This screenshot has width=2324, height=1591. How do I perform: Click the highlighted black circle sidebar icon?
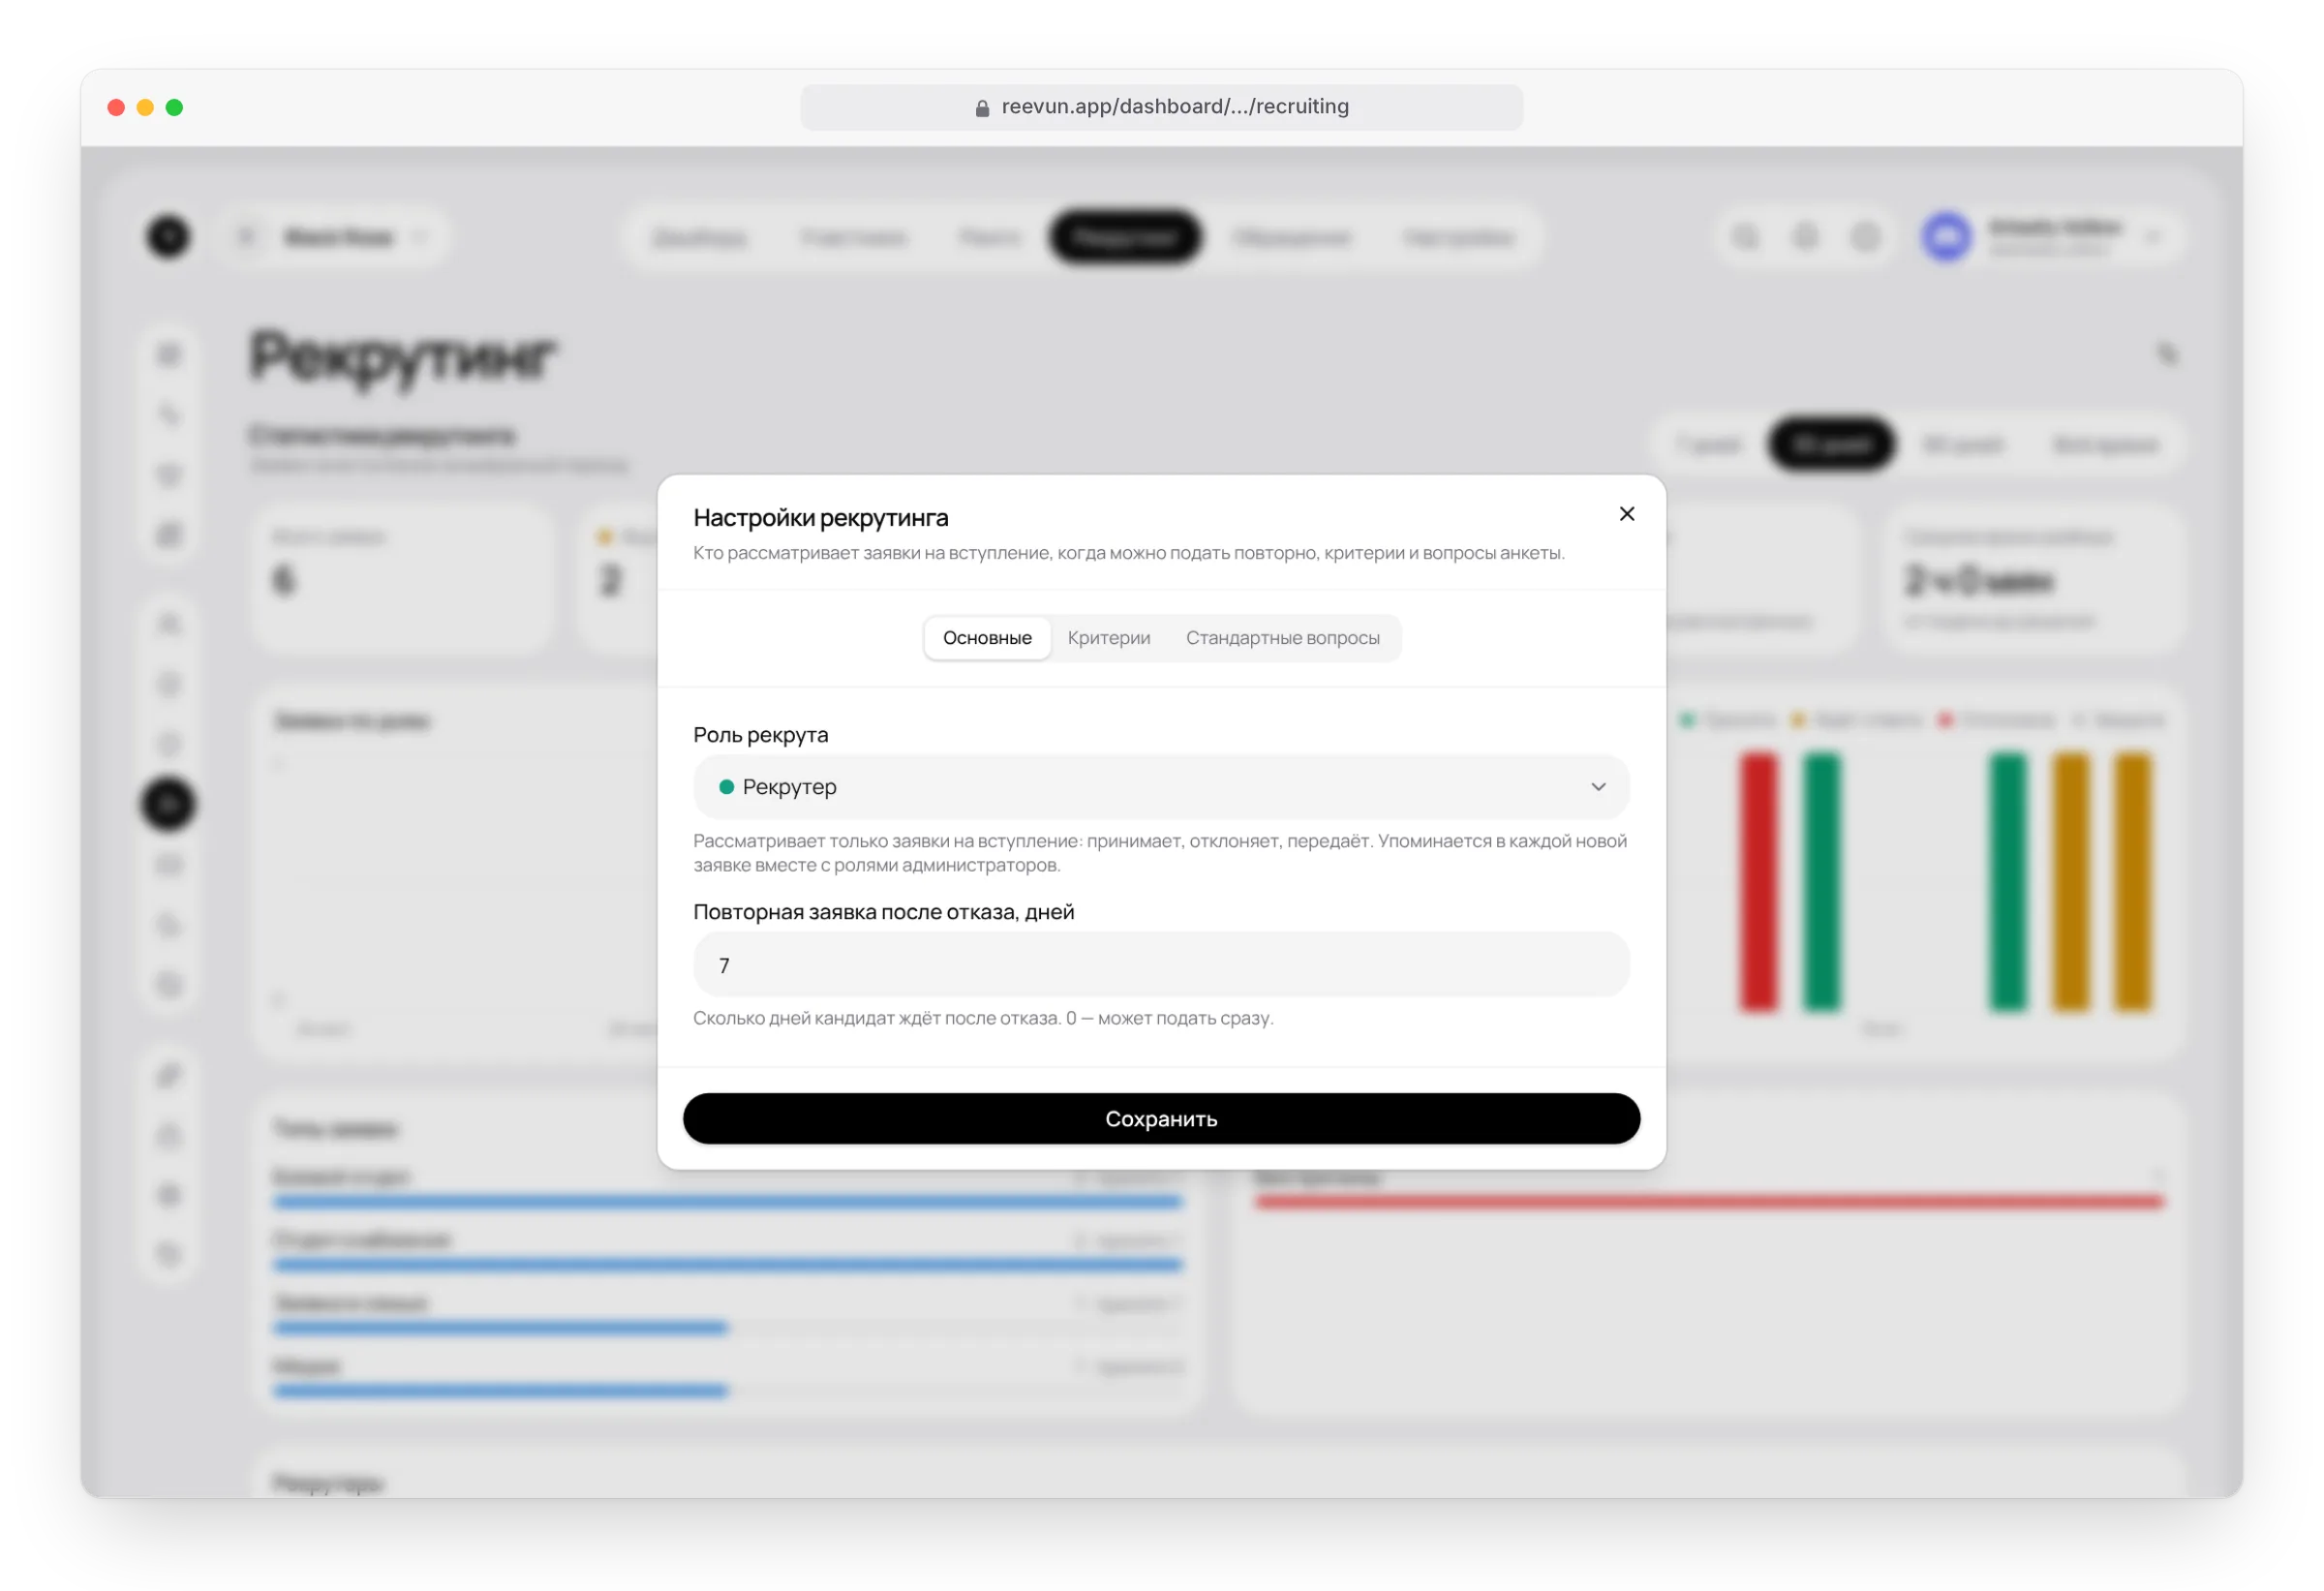[x=168, y=804]
